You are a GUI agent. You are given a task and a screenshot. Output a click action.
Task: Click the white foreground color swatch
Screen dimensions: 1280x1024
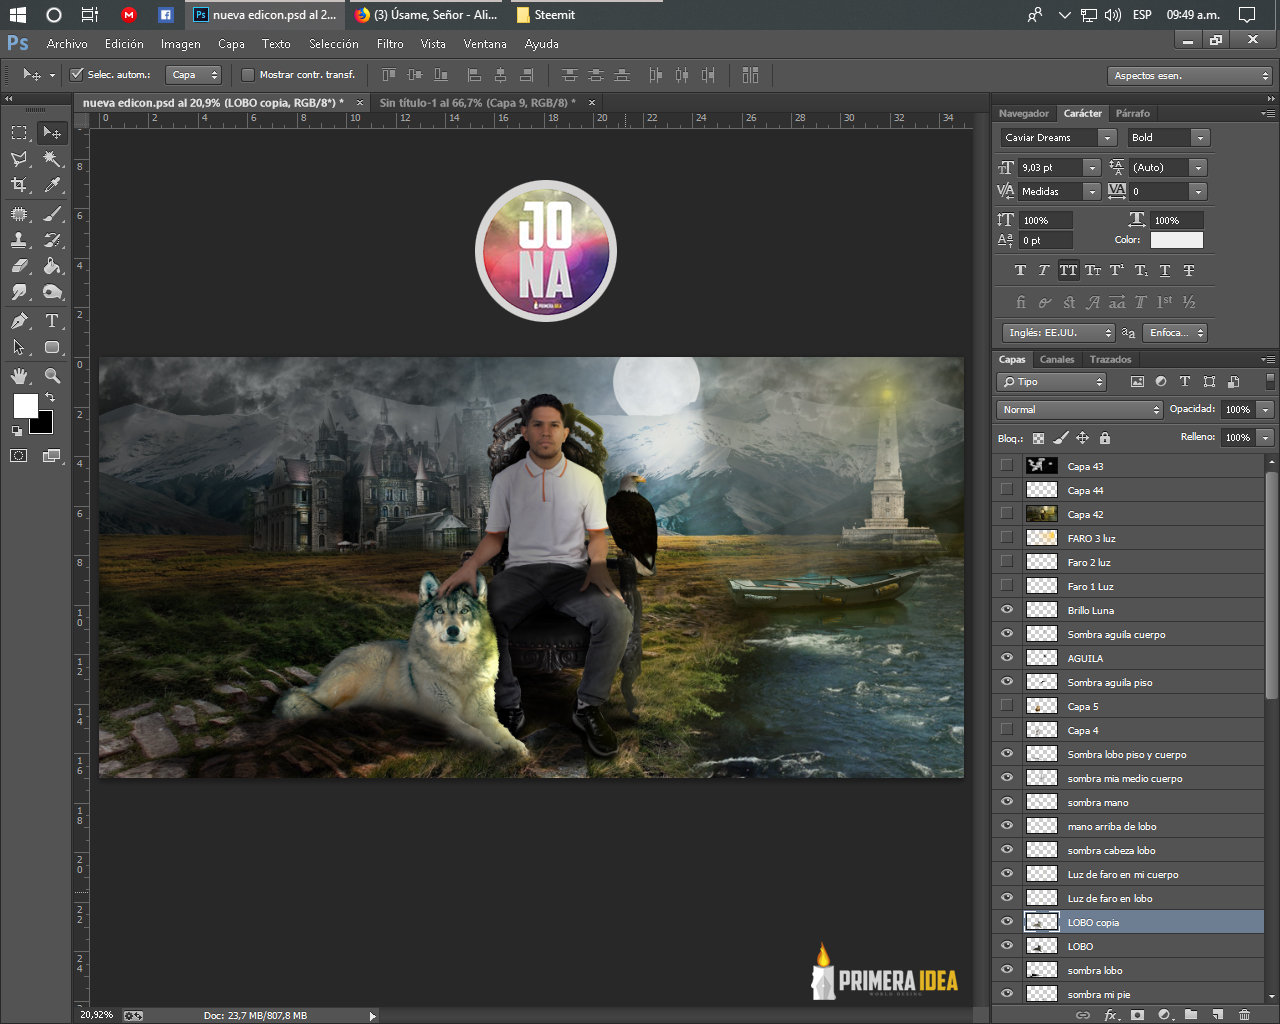24,405
